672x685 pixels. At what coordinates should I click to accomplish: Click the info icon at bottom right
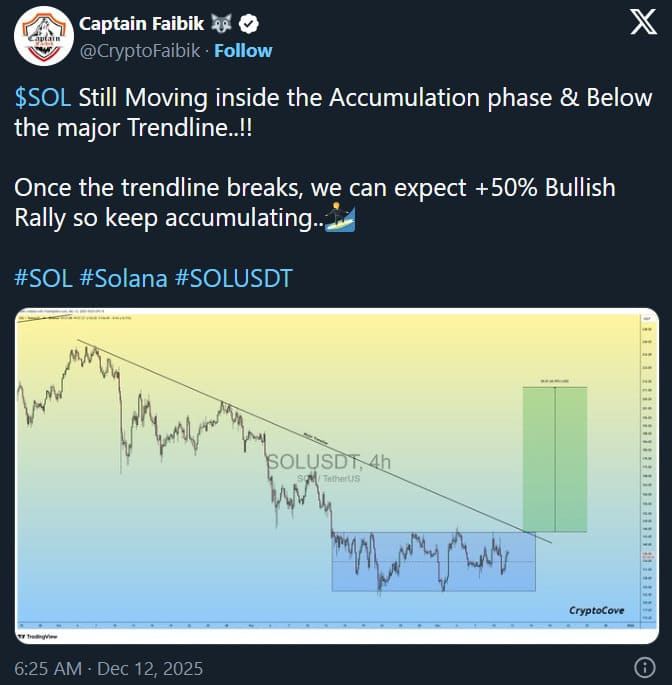point(645,667)
